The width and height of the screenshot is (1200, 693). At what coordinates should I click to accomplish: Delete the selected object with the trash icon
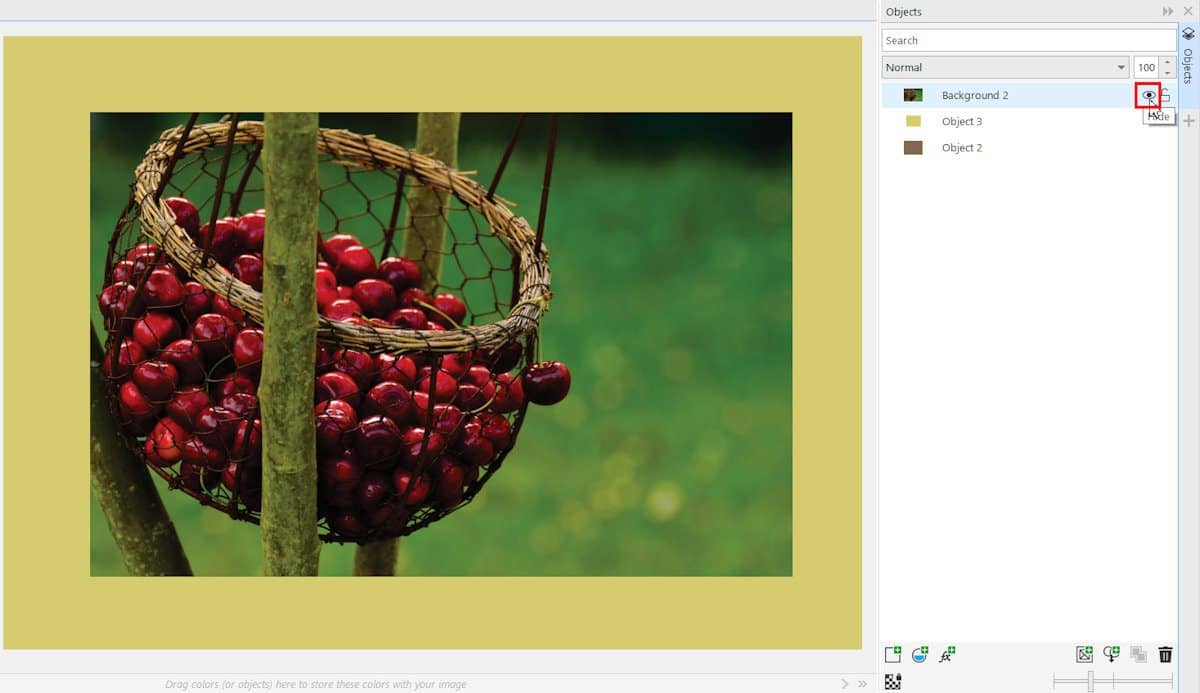[x=1165, y=653]
